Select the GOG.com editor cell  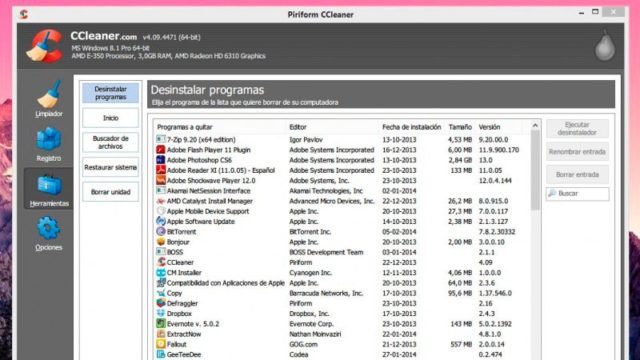[303, 344]
